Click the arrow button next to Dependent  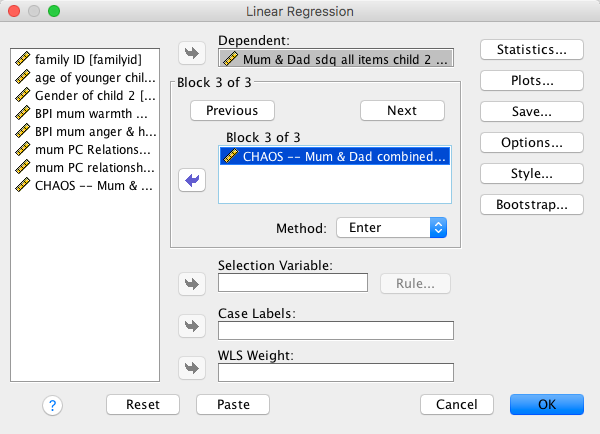(x=191, y=53)
